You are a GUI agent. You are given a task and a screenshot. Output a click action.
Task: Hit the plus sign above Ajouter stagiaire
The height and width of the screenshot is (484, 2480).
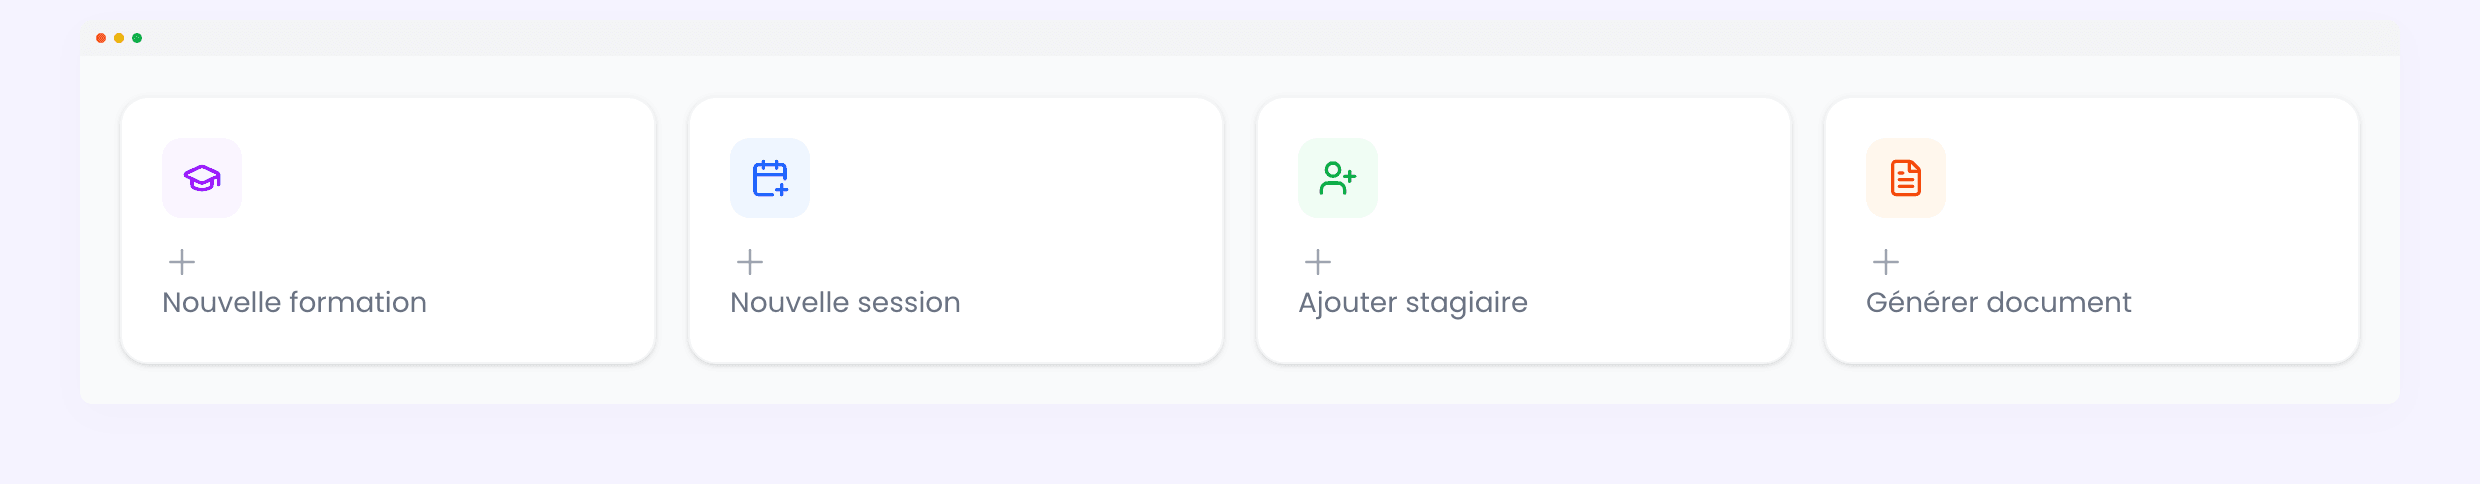click(x=1318, y=262)
